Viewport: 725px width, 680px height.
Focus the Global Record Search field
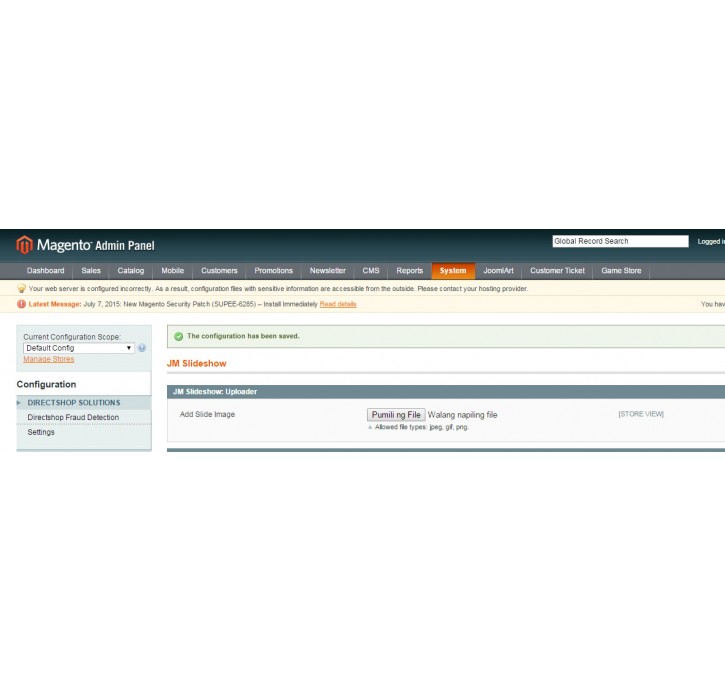coord(620,241)
